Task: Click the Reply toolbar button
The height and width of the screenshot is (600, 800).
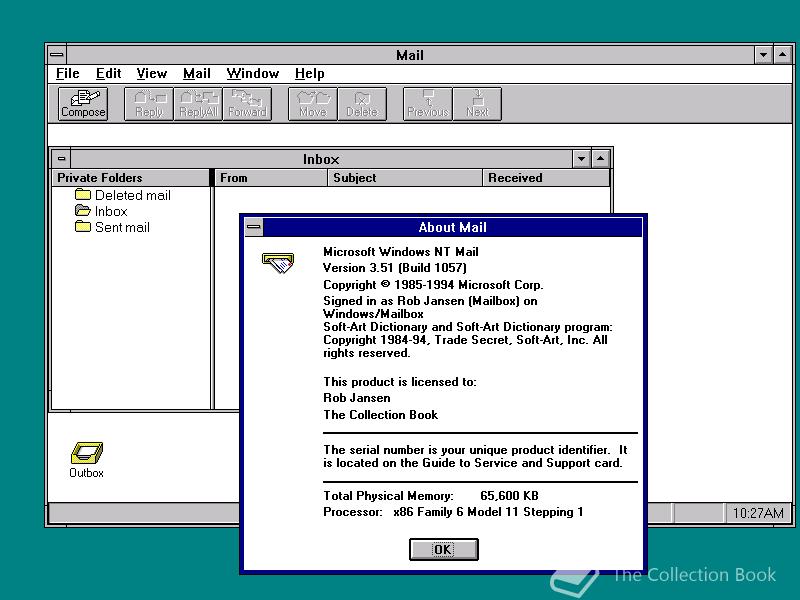Action: (149, 104)
